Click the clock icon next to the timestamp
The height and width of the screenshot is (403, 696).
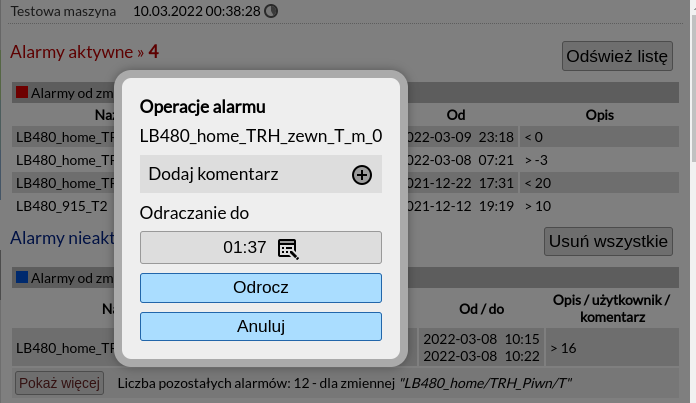point(271,11)
